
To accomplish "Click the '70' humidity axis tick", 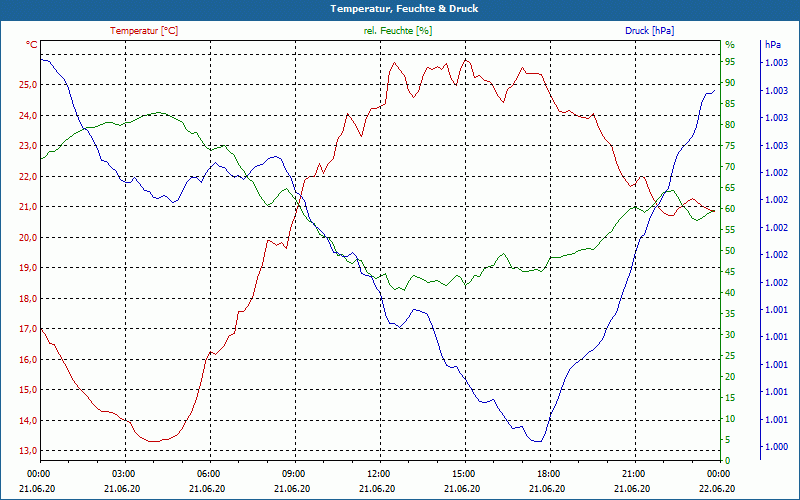I will pyautogui.click(x=730, y=167).
